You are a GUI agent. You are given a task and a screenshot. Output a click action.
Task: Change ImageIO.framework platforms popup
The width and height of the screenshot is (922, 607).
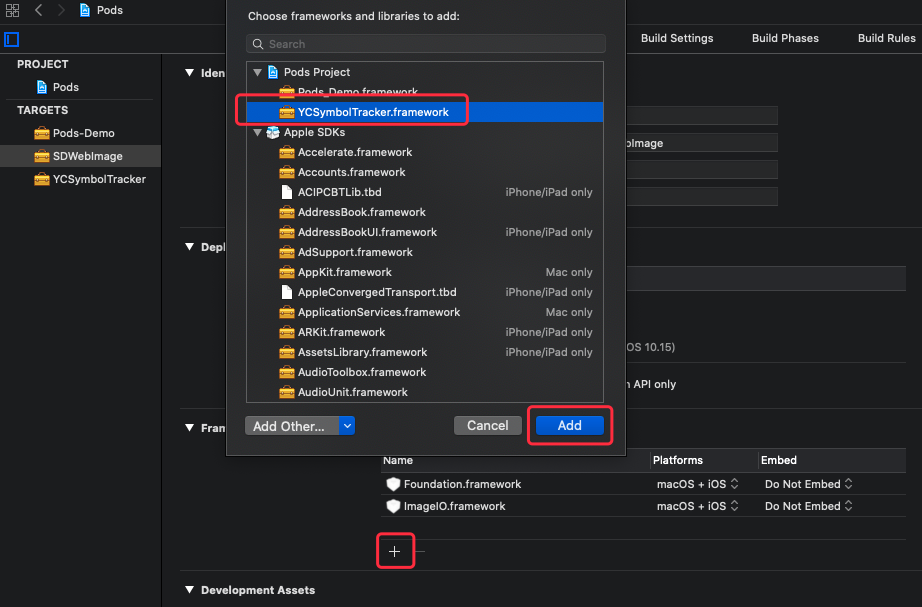point(697,506)
